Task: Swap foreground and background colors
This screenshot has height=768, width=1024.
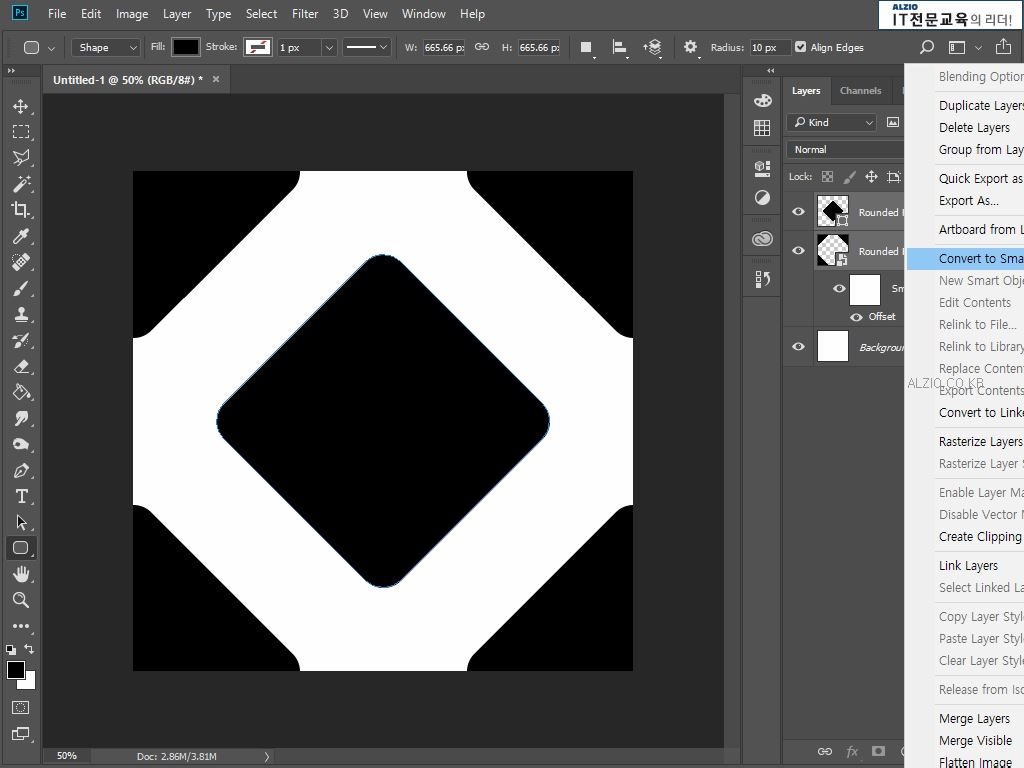Action: click(x=29, y=649)
